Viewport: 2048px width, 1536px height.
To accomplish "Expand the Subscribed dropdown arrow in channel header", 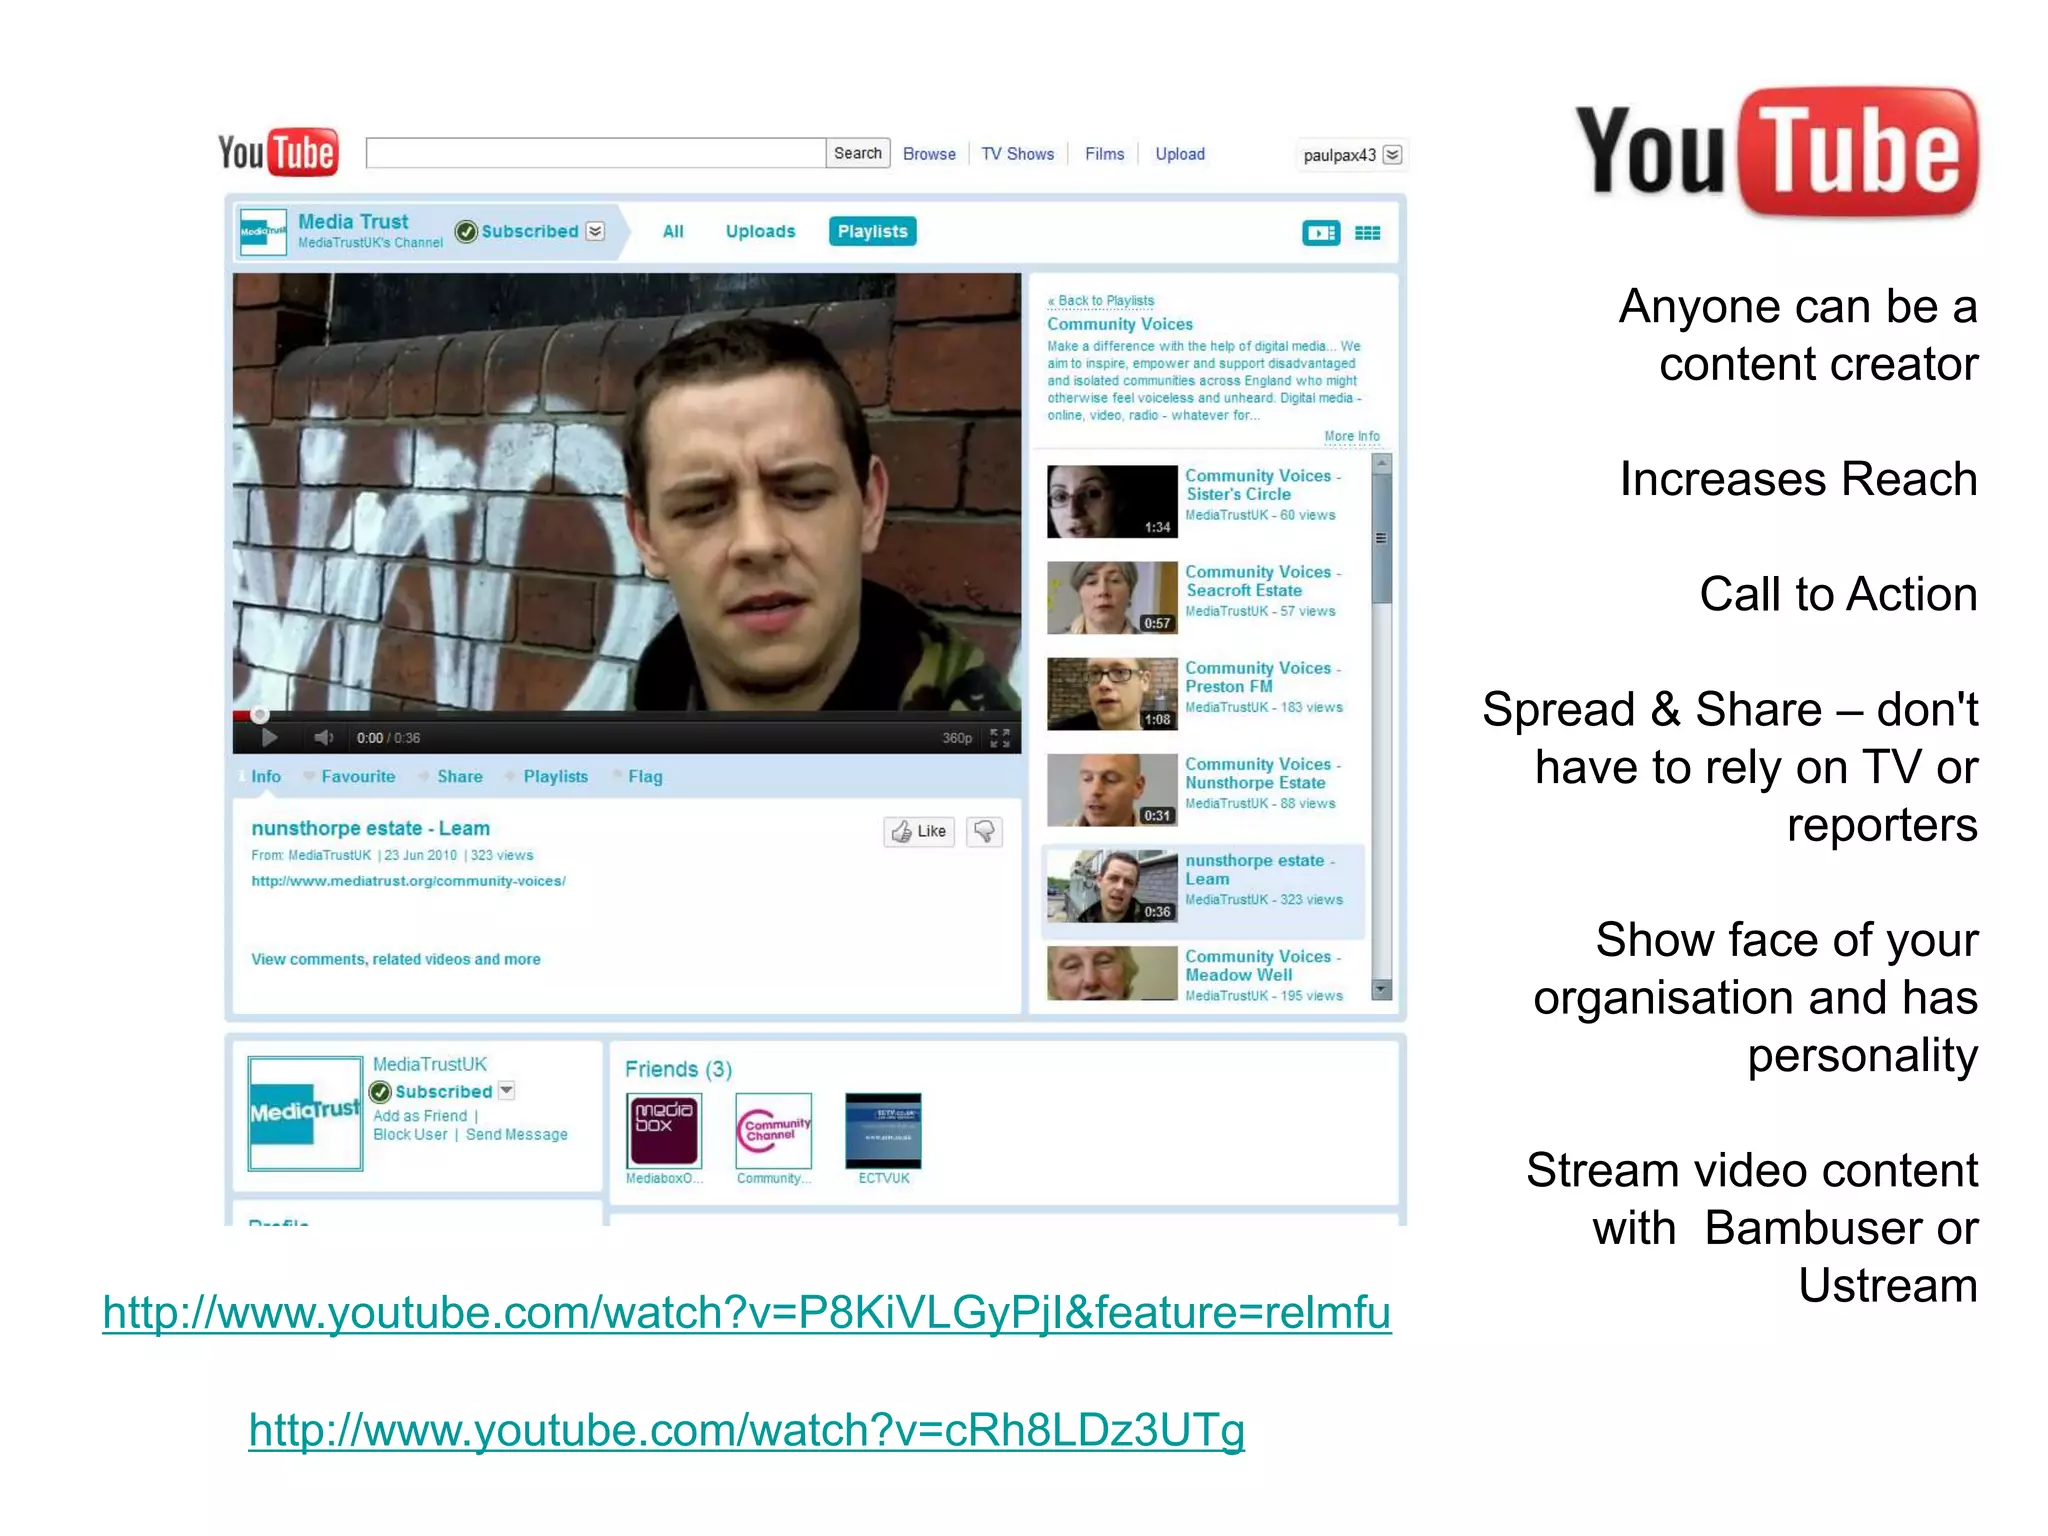I will point(595,231).
